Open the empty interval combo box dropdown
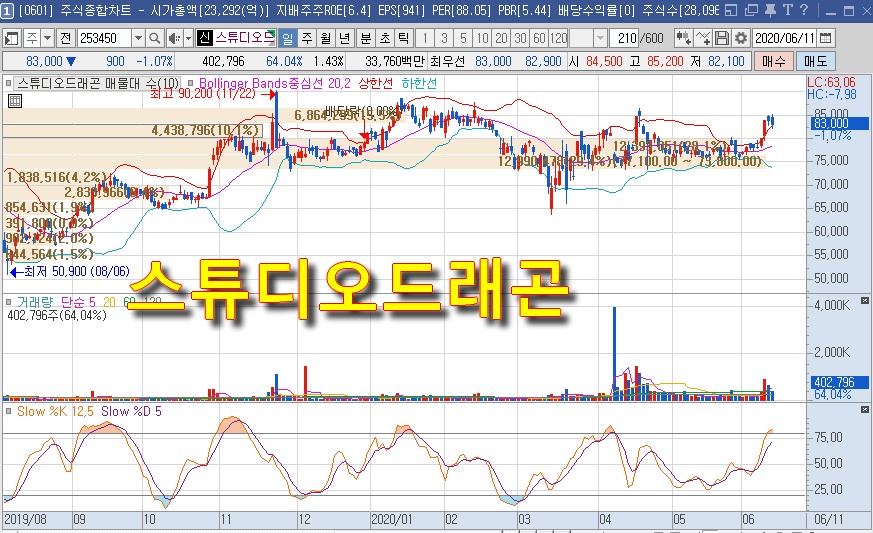This screenshot has width=873, height=533. pos(600,38)
